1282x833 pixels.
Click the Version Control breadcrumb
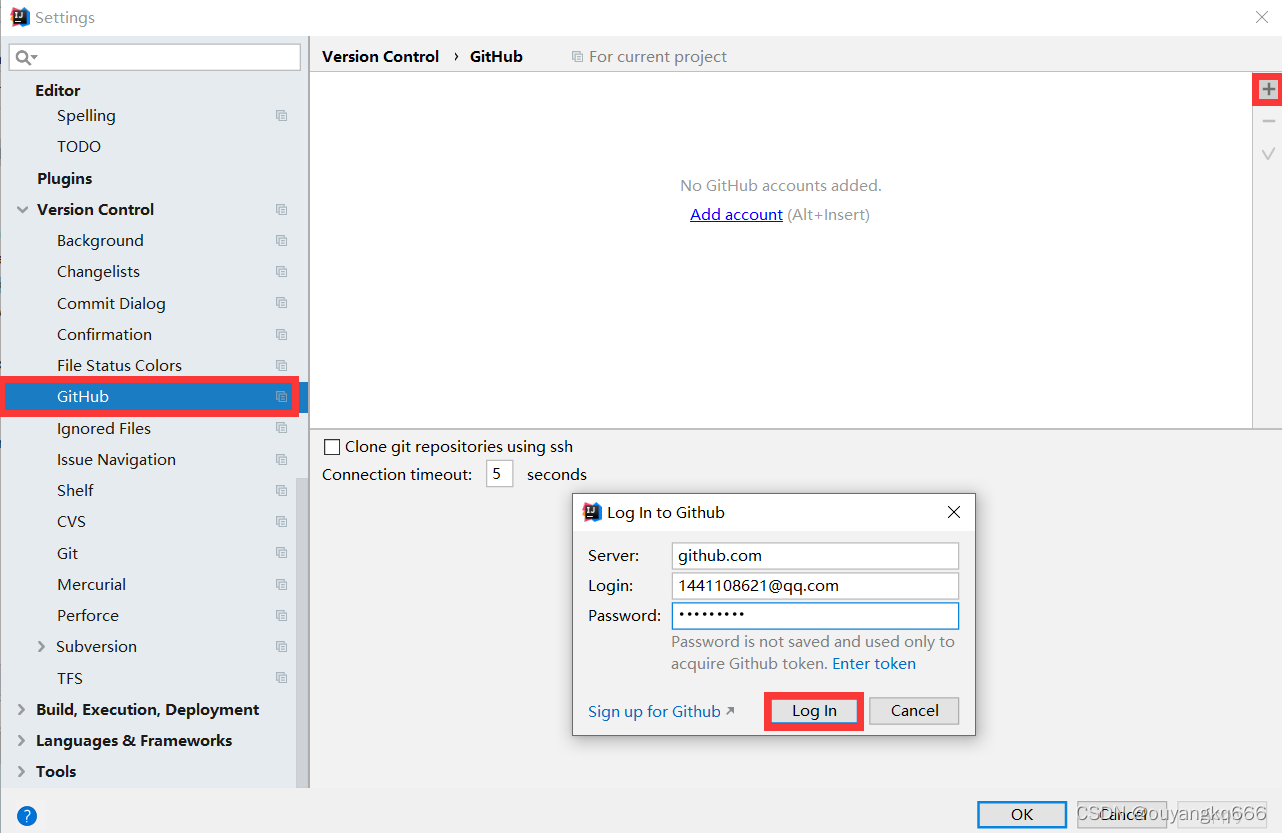(380, 57)
